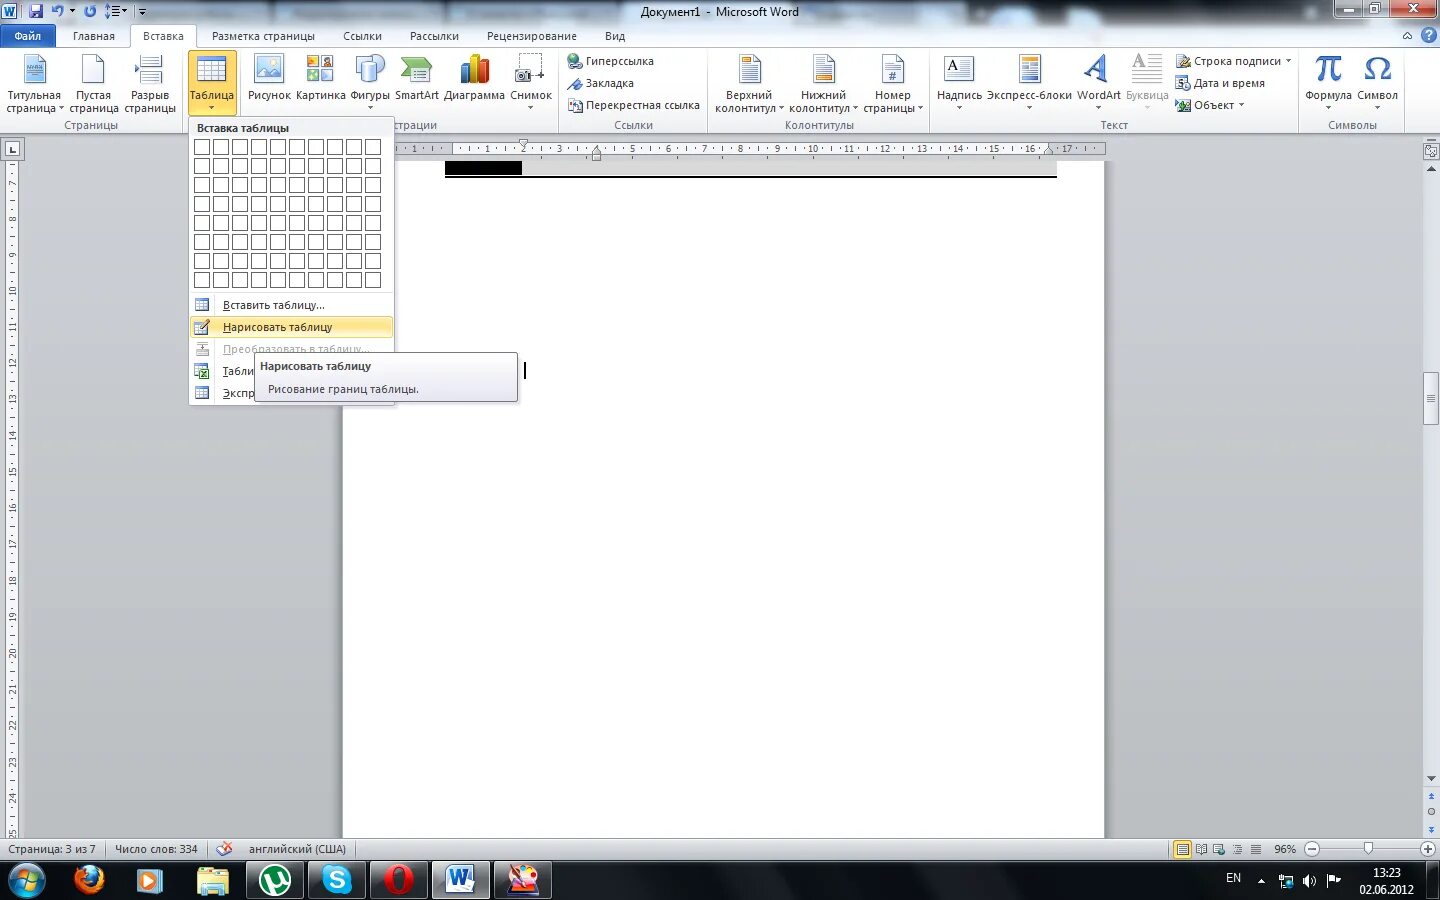Insert a Разрыв страницы page break
Viewport: 1440px width, 900px height.
(150, 84)
